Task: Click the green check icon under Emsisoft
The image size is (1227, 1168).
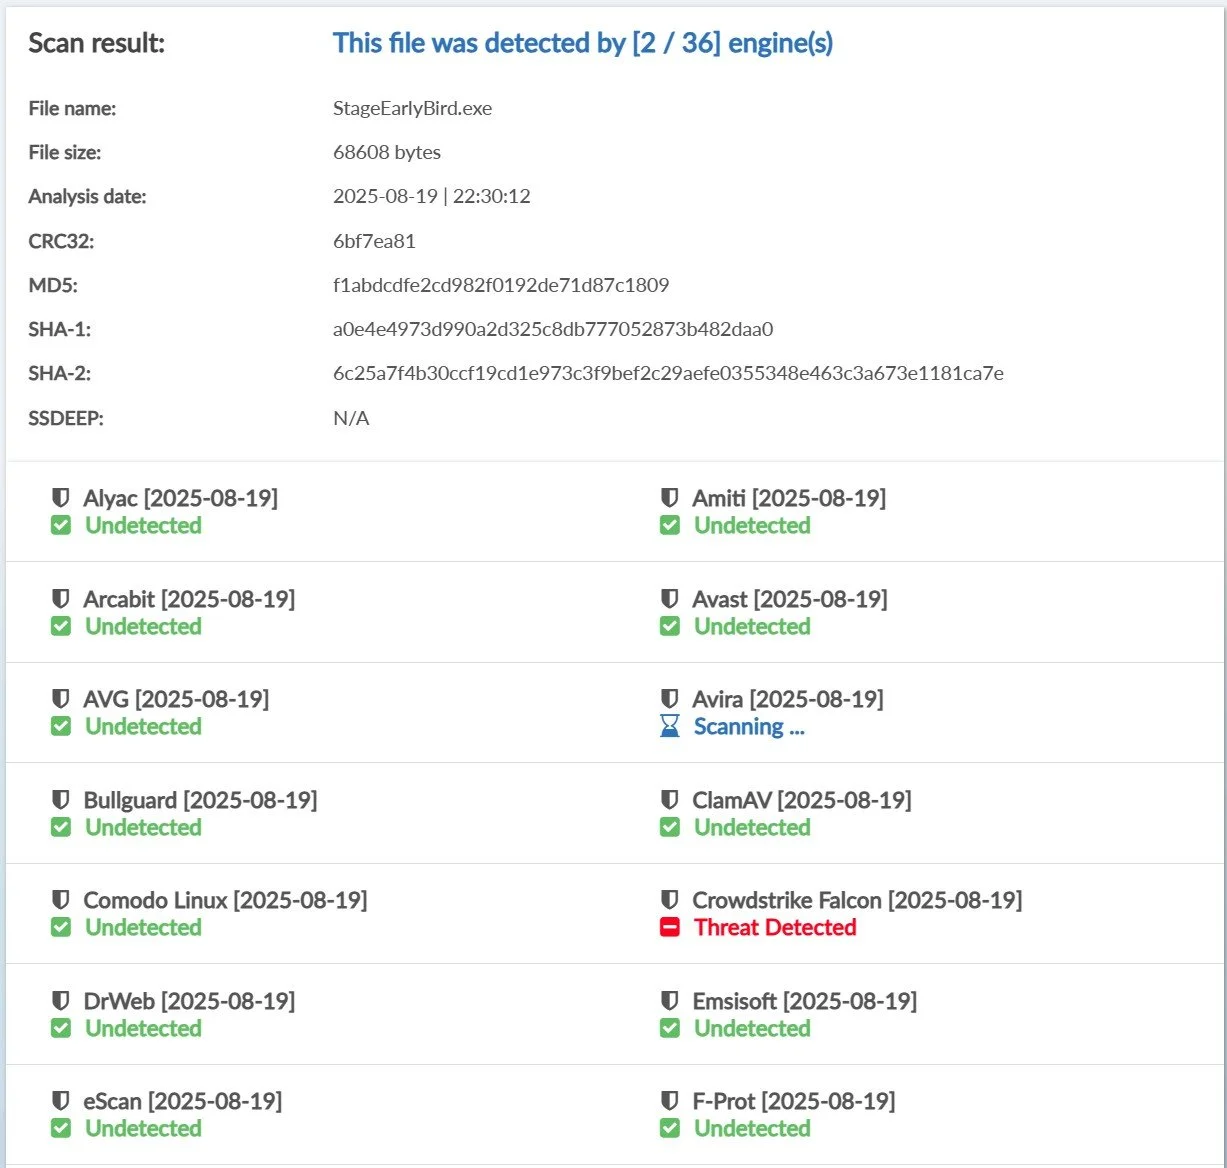Action: [x=670, y=1028]
